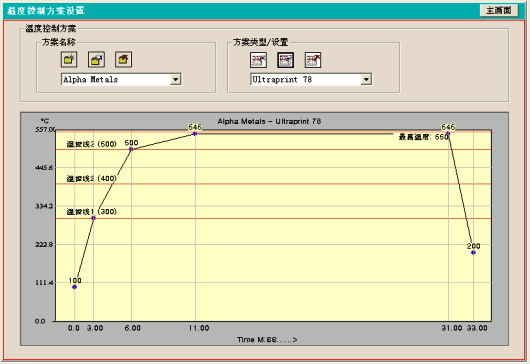
Task: Click the folder icon with blue arrow
Action: click(x=96, y=59)
